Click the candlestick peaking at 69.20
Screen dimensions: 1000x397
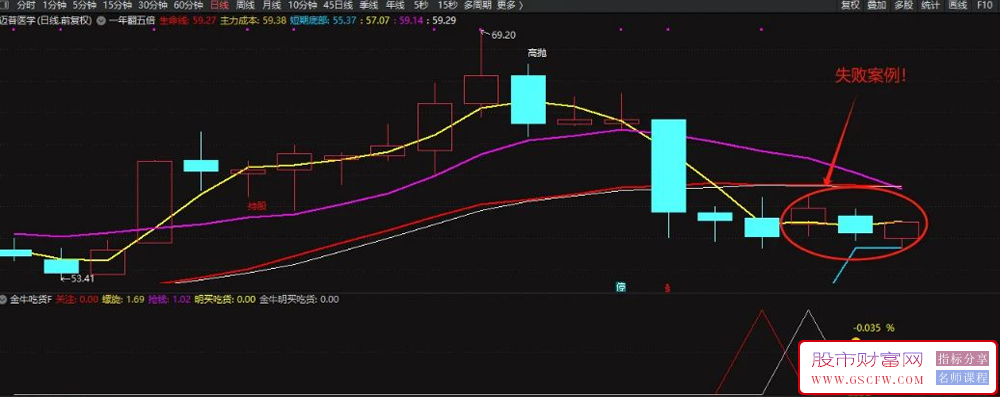click(482, 89)
